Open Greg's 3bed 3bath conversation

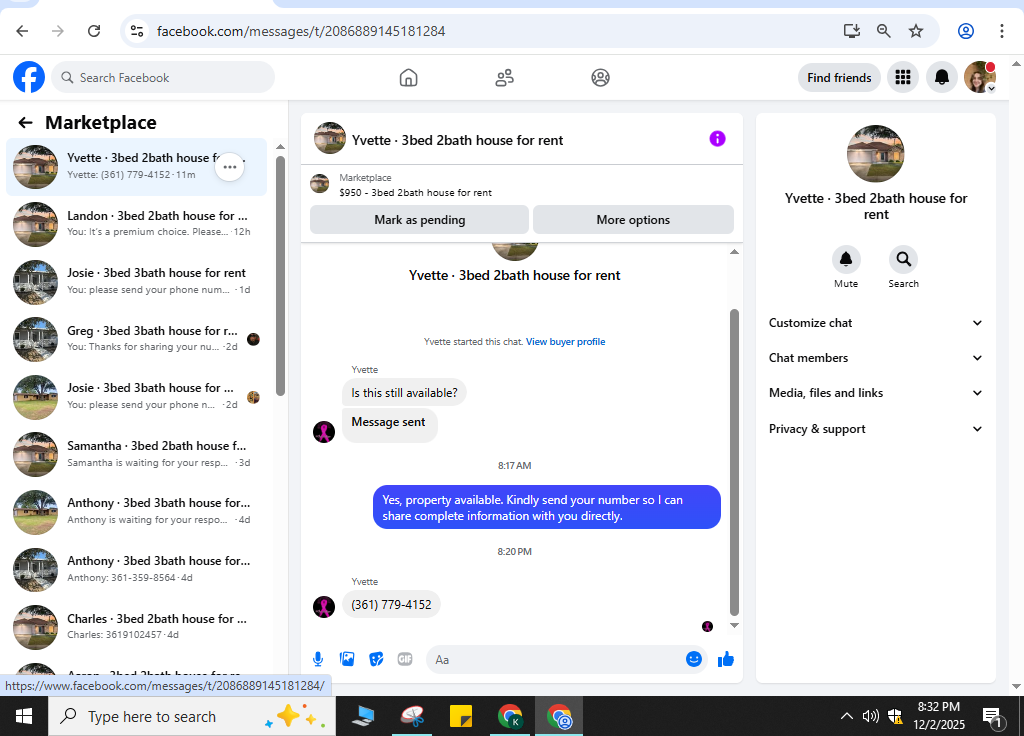[136, 339]
